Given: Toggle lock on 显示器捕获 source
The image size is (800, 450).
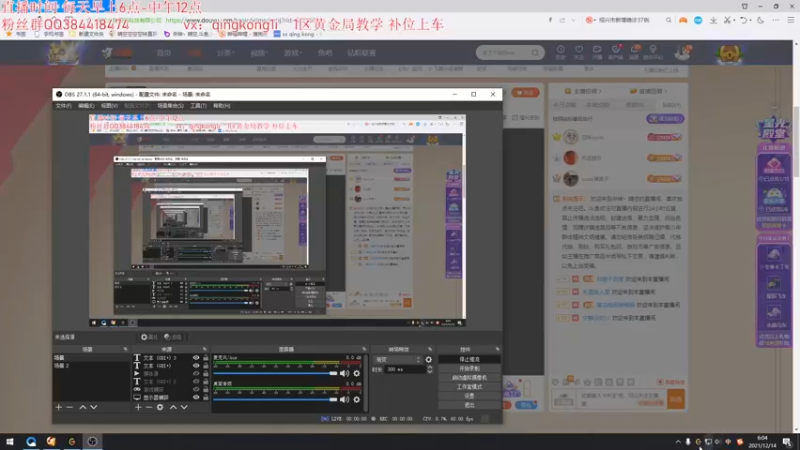Looking at the screenshot, I should point(206,397).
